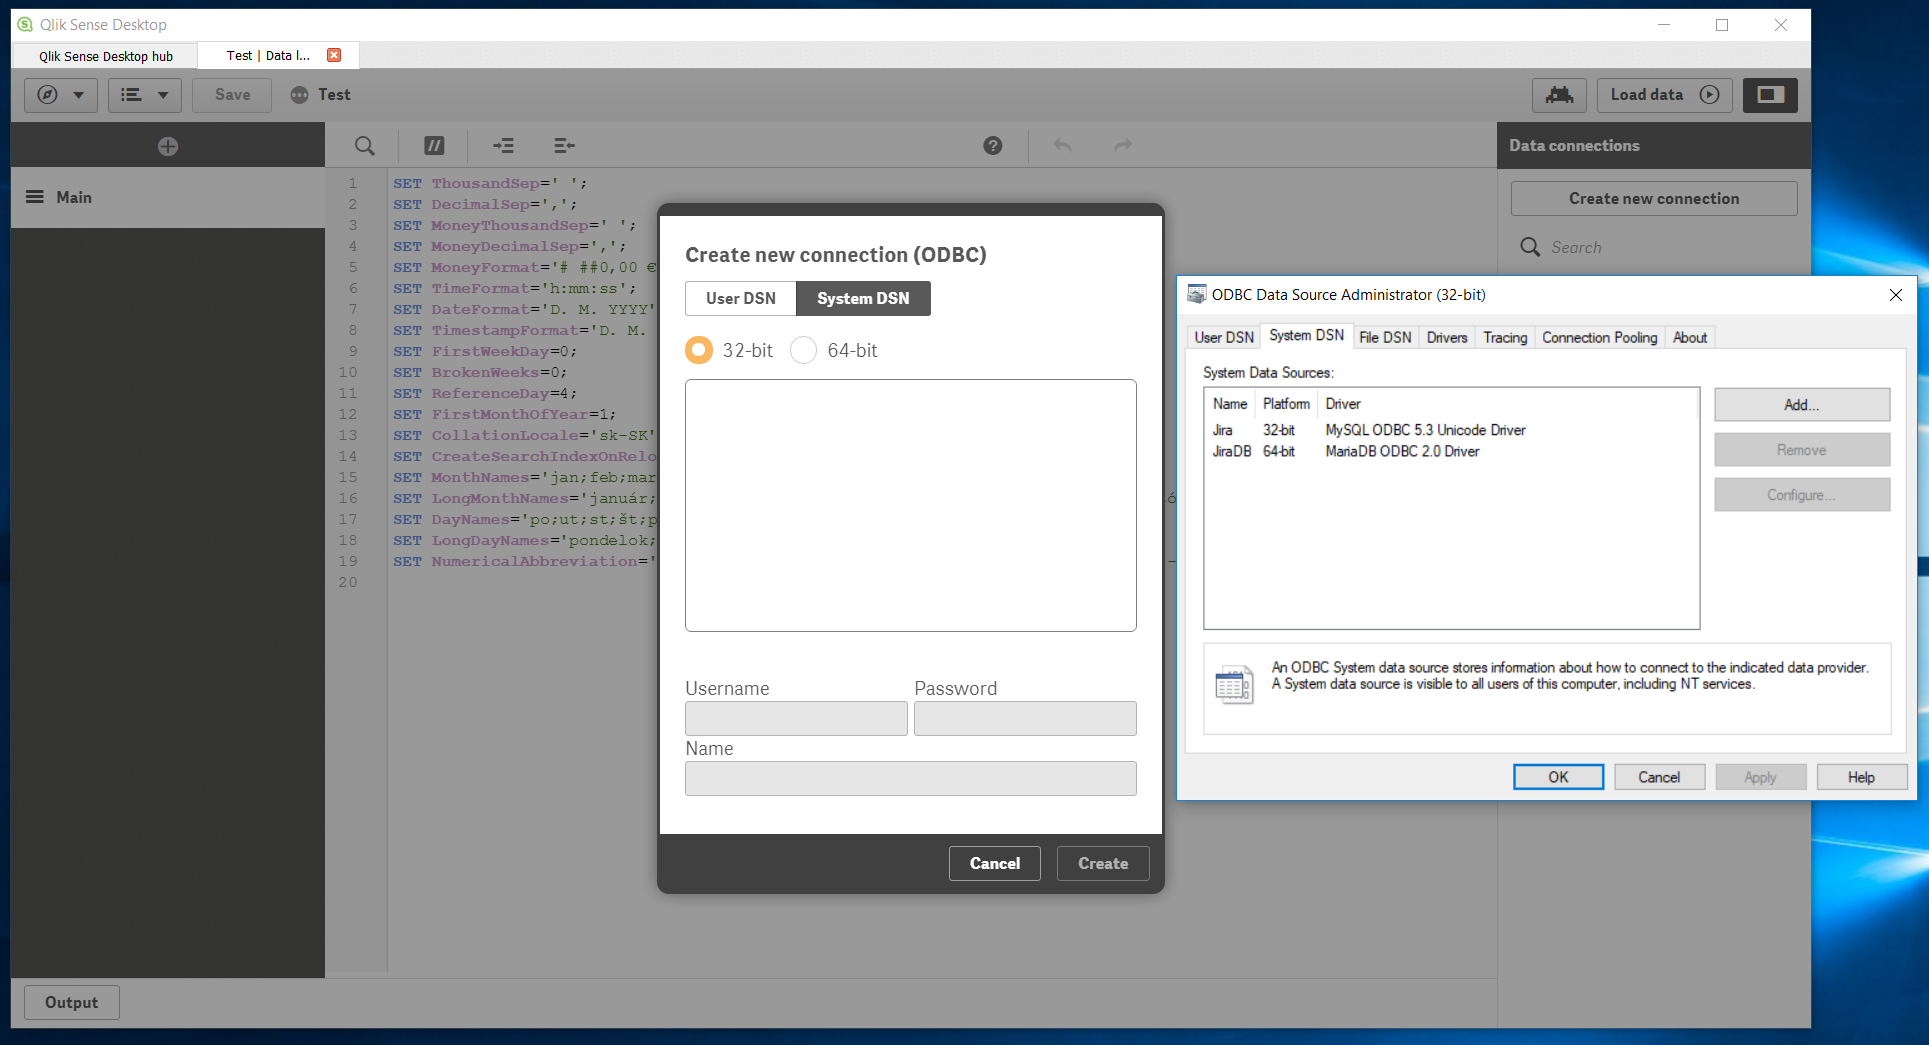Switch to User DSN in Qlik dialog
This screenshot has width=1929, height=1045.
(x=740, y=298)
